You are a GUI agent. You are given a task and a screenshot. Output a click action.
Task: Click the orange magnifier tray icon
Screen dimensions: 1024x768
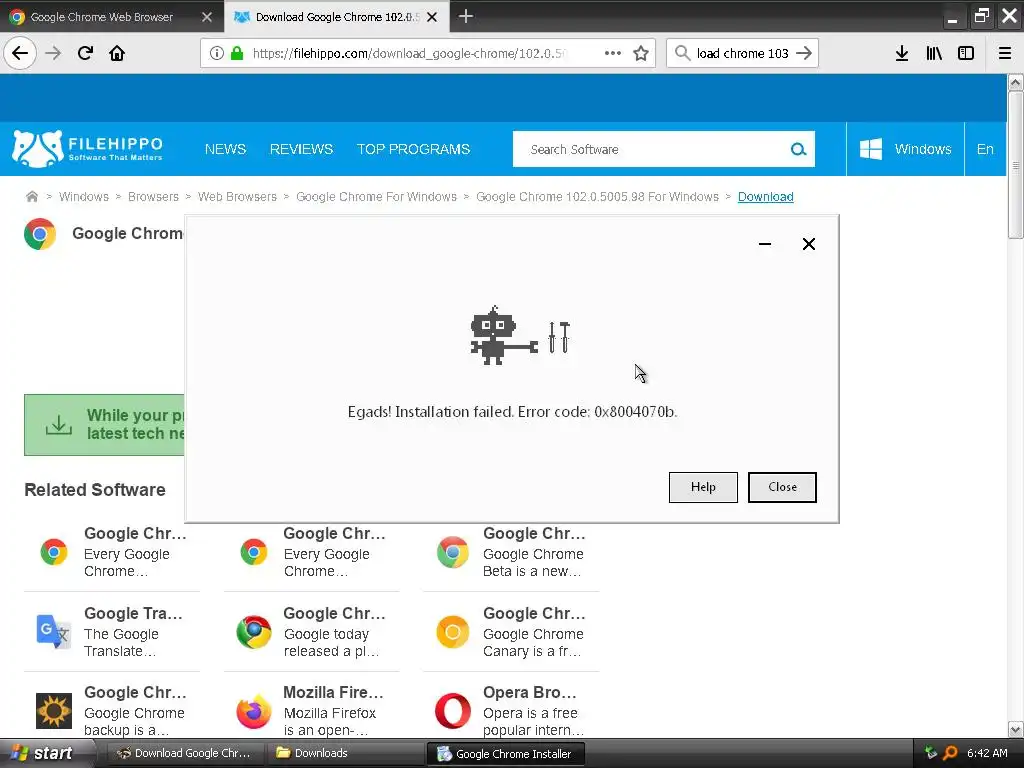[x=950, y=753]
